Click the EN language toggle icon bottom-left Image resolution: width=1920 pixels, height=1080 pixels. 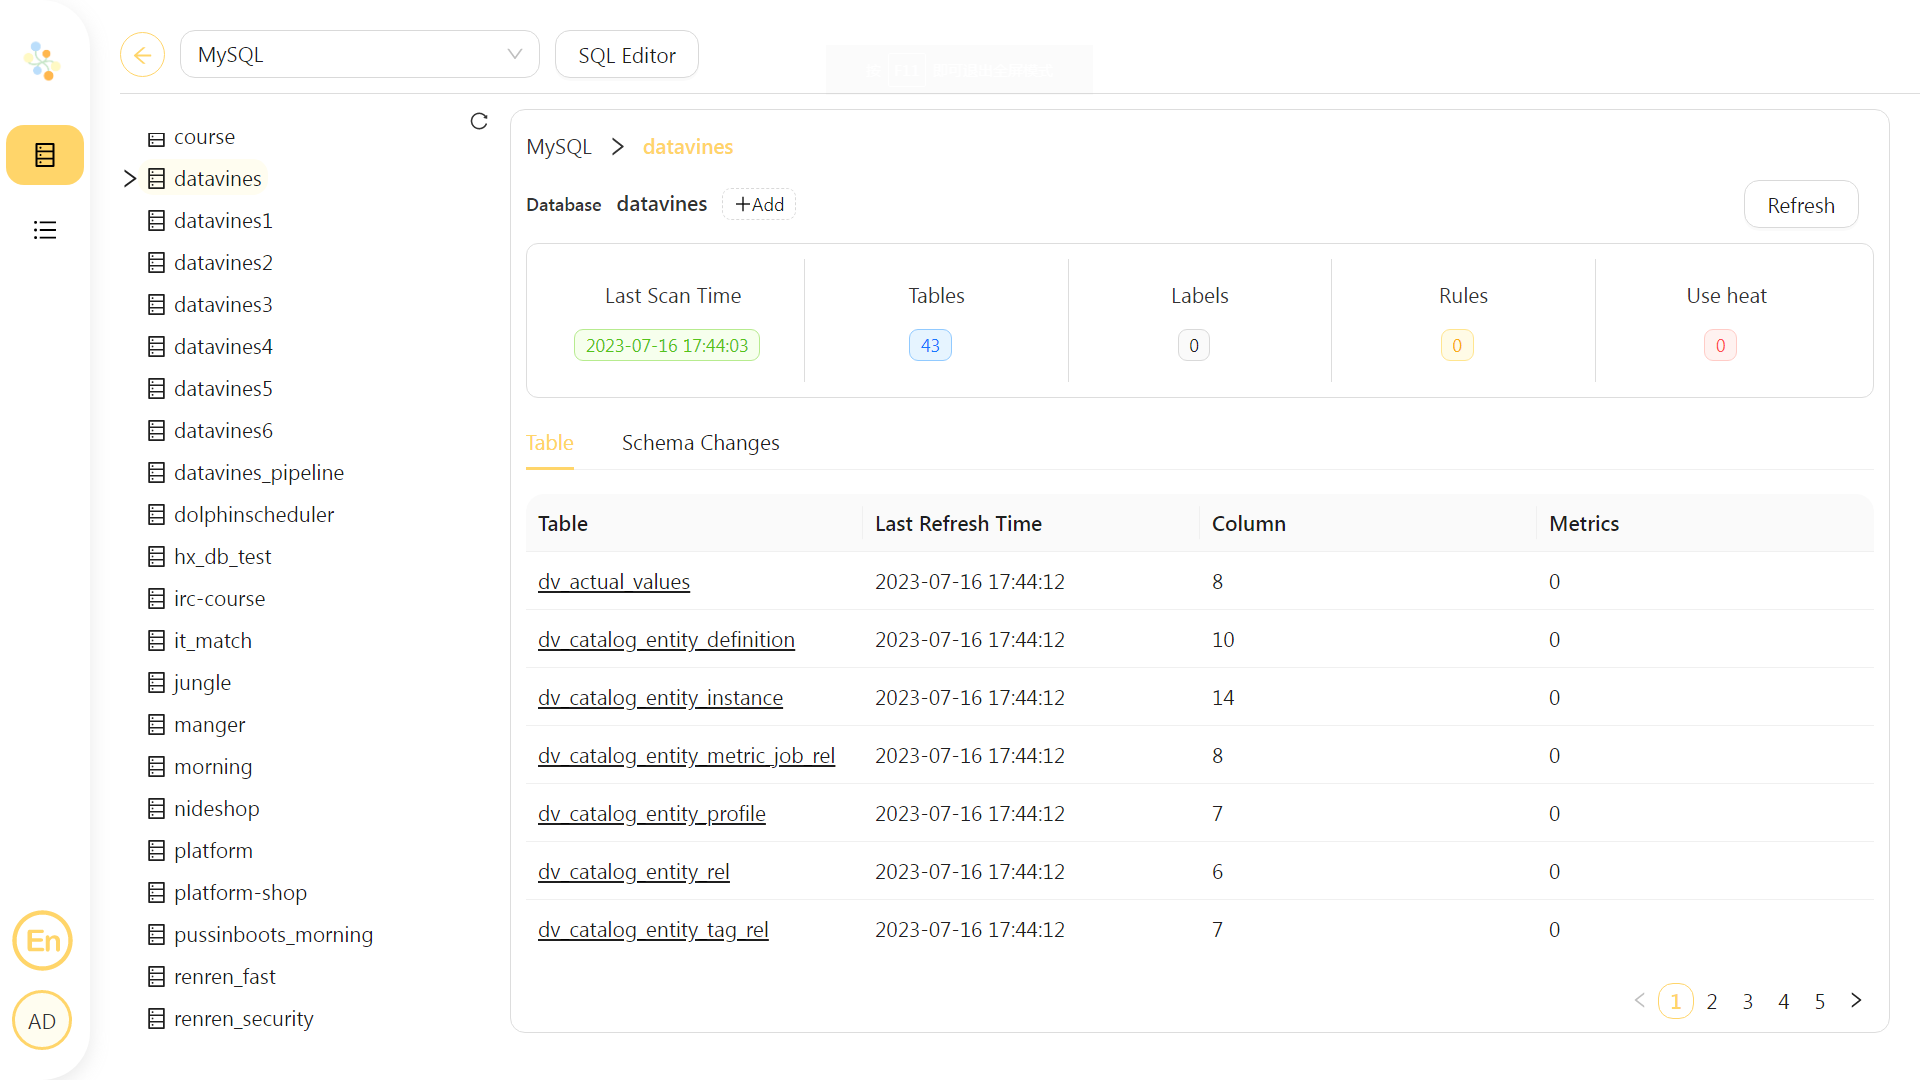pos(44,939)
